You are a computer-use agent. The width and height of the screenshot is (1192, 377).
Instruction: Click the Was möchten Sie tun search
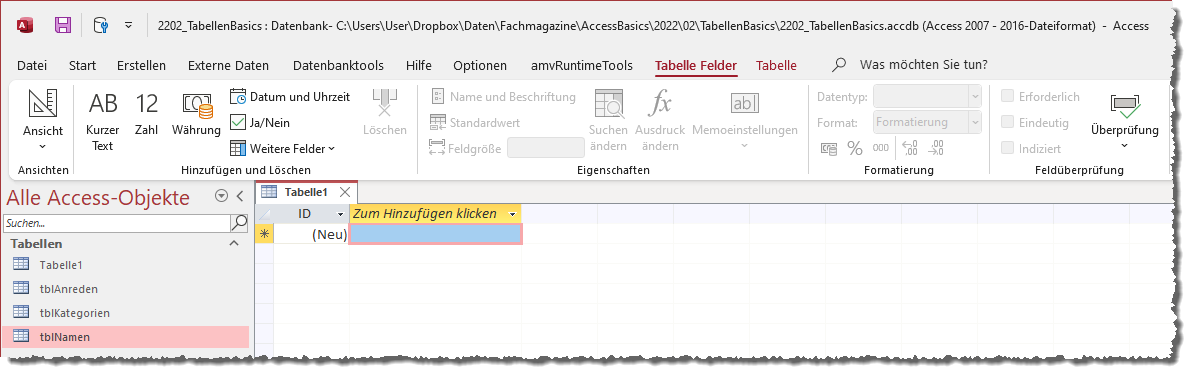tap(924, 65)
